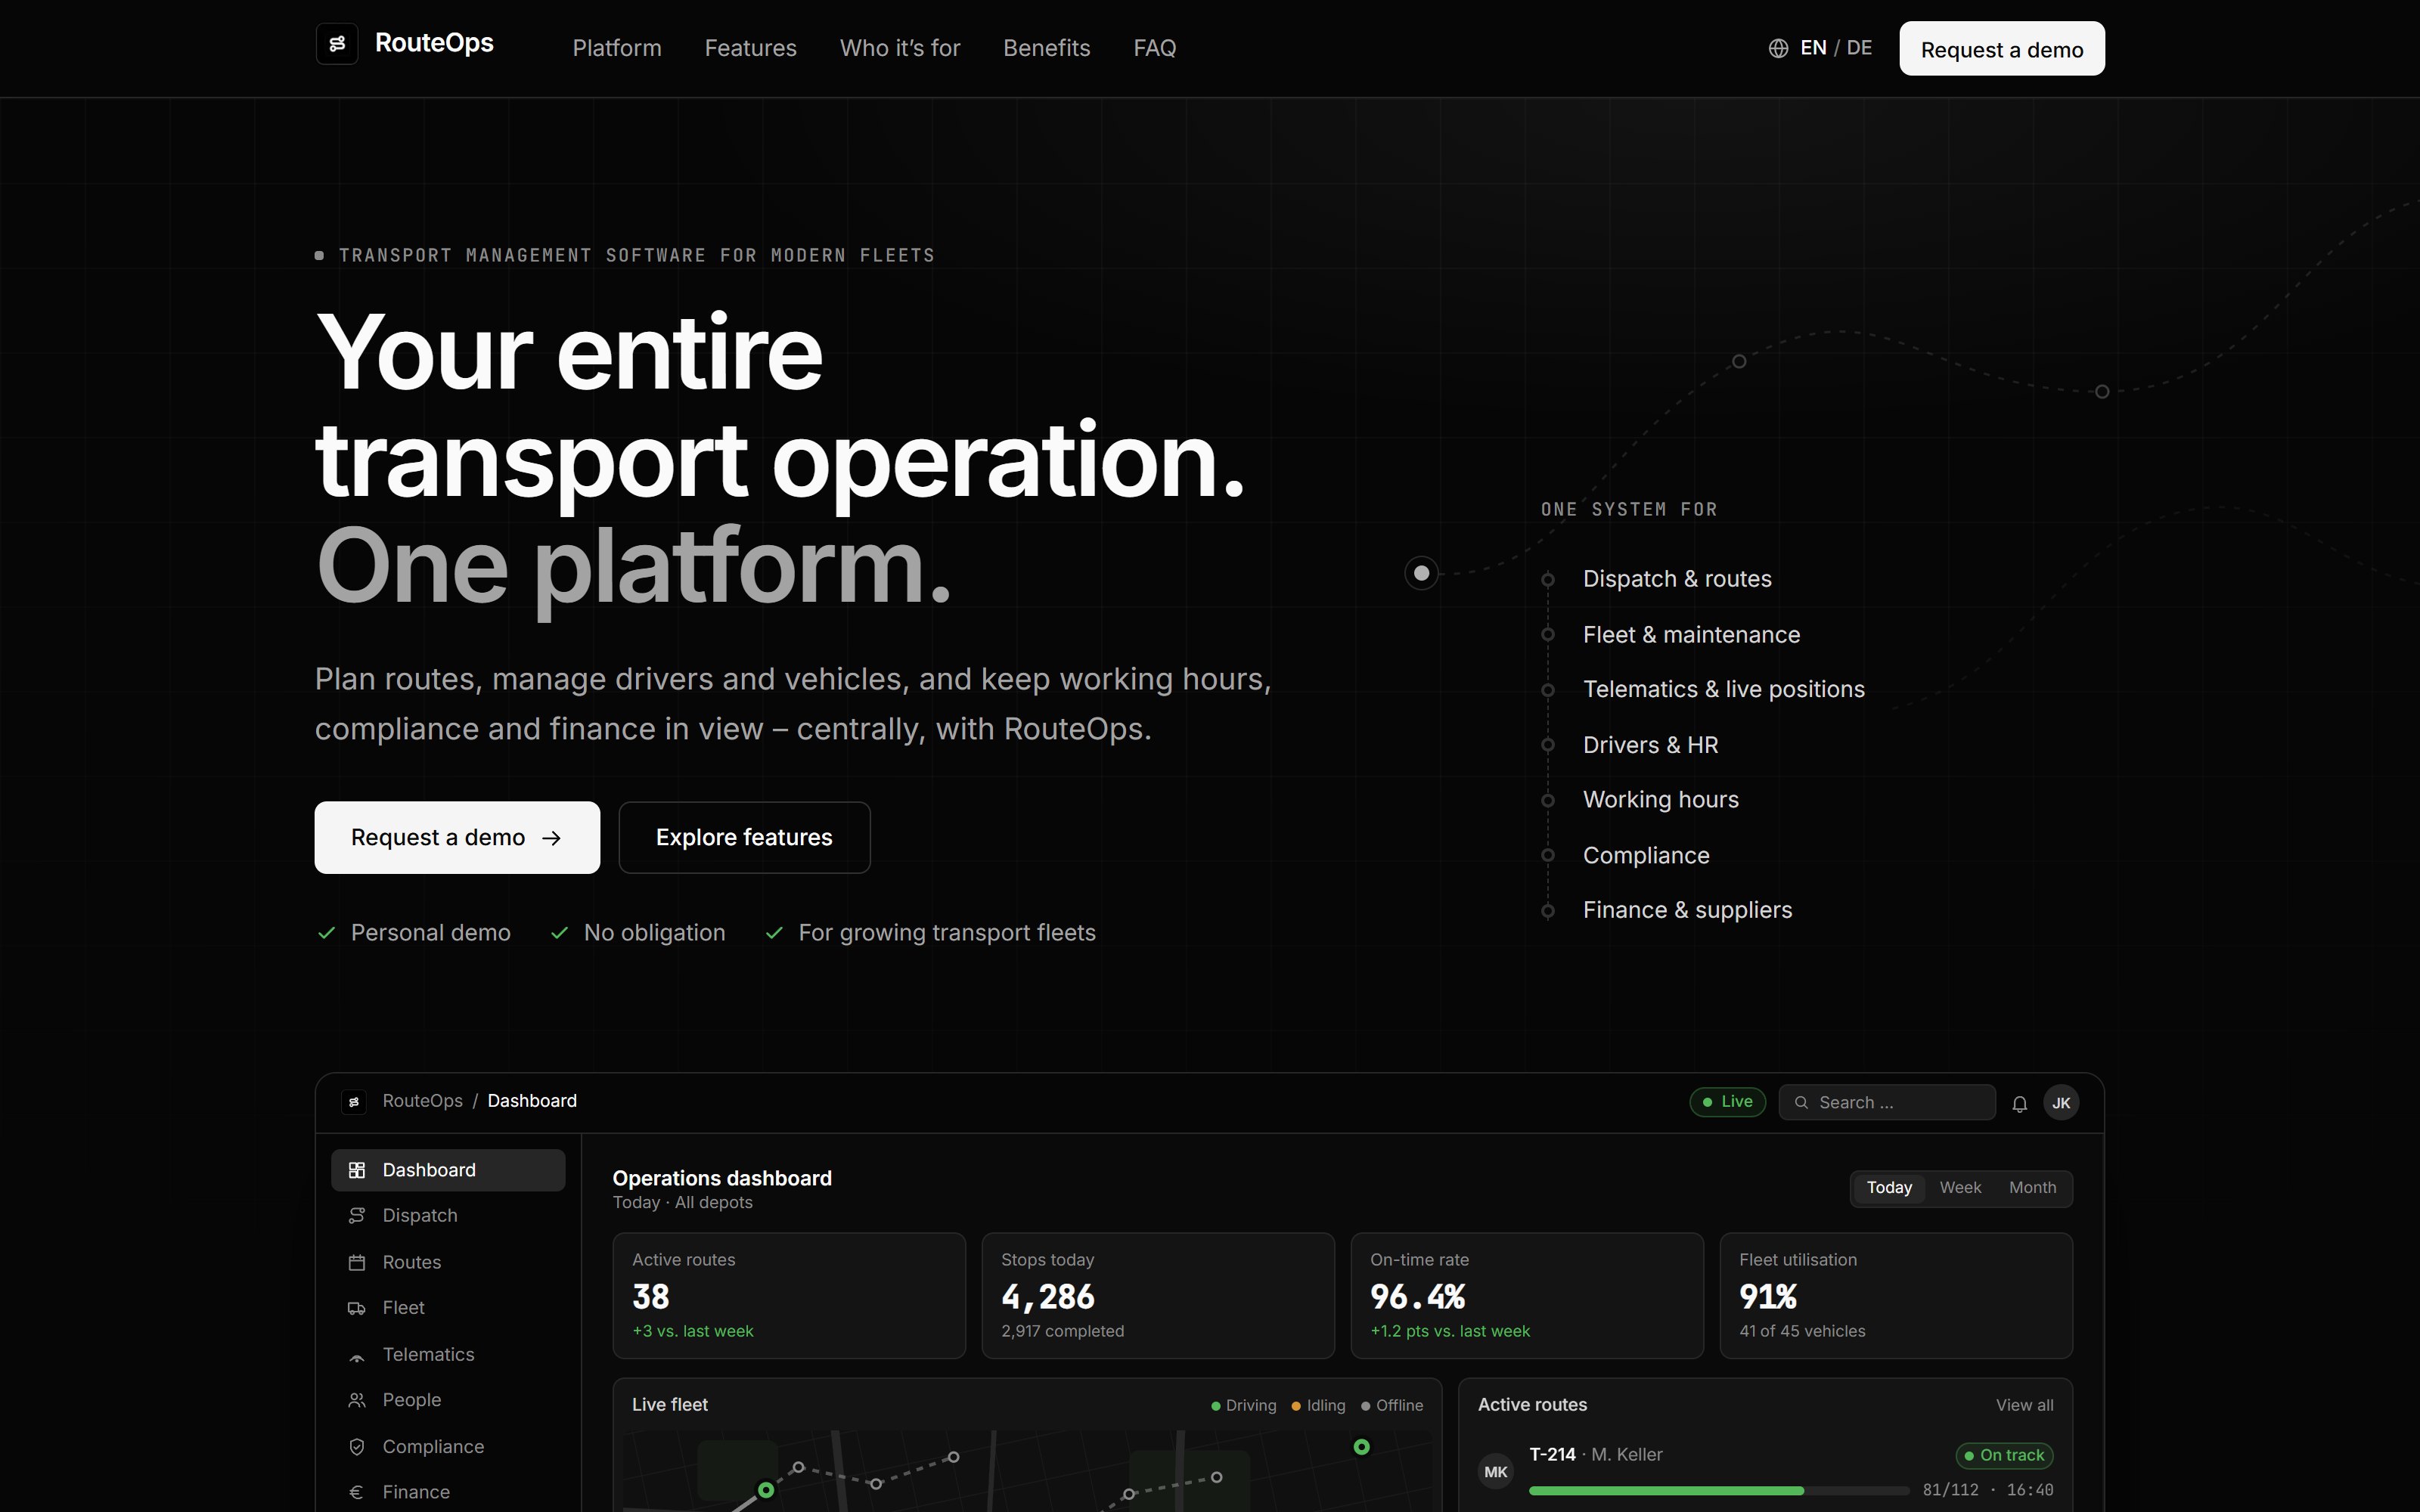Open Routes in the sidebar
2420x1512 pixels.
pyautogui.click(x=448, y=1262)
